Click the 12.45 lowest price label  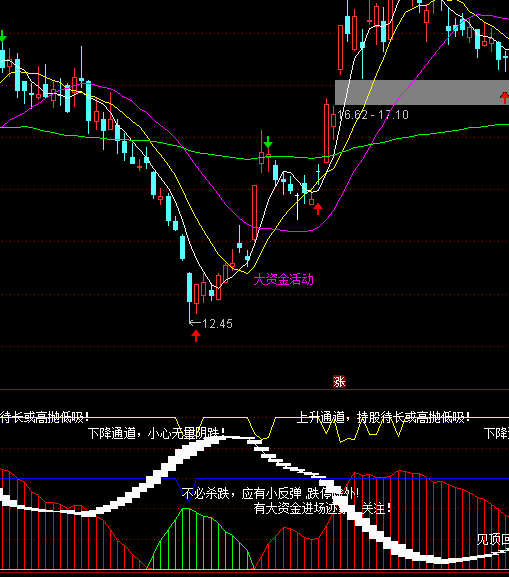217,324
